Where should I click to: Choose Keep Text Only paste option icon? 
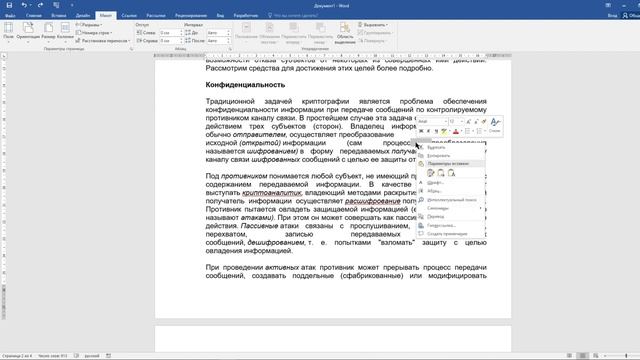(451, 173)
